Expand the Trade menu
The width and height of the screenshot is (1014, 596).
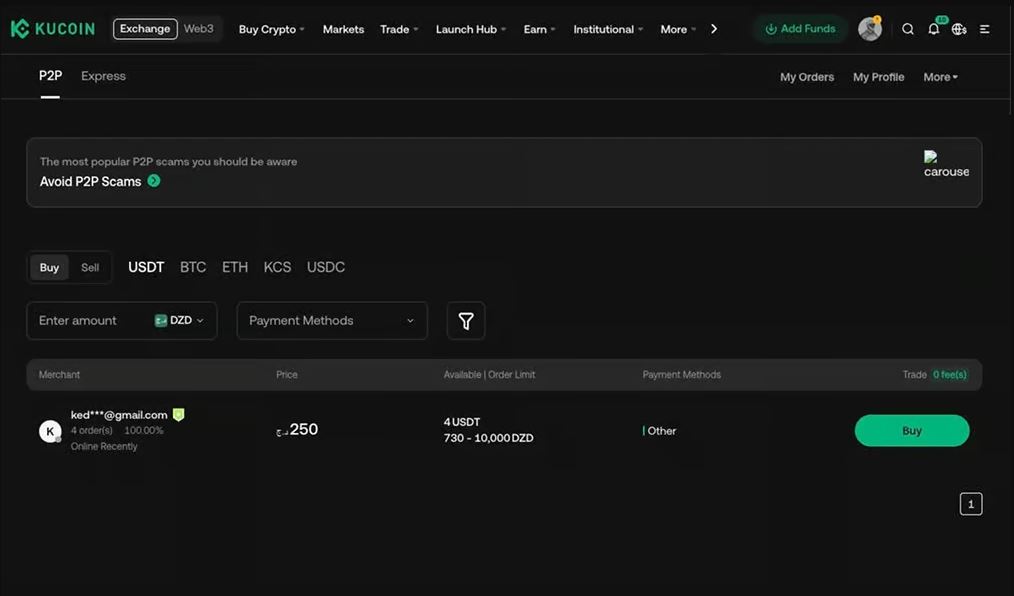[x=399, y=30]
